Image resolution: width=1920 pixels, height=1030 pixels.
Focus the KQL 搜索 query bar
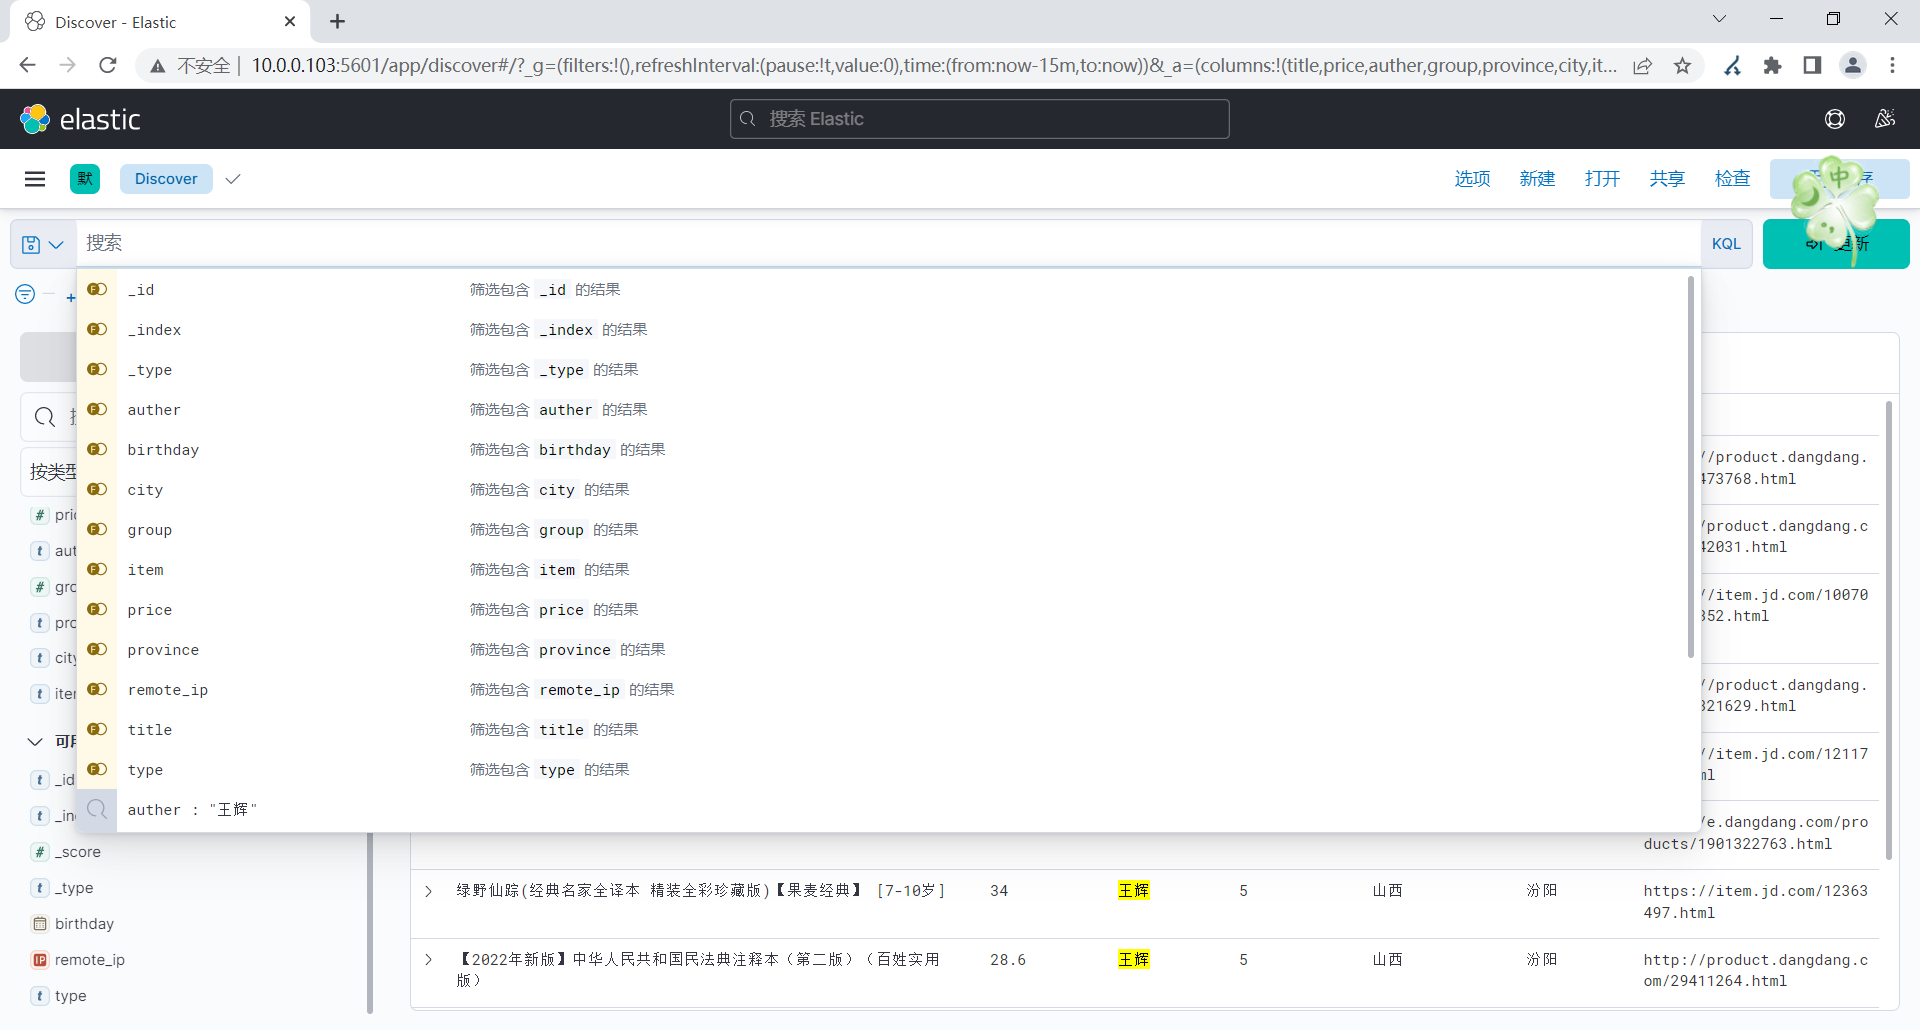pos(888,243)
